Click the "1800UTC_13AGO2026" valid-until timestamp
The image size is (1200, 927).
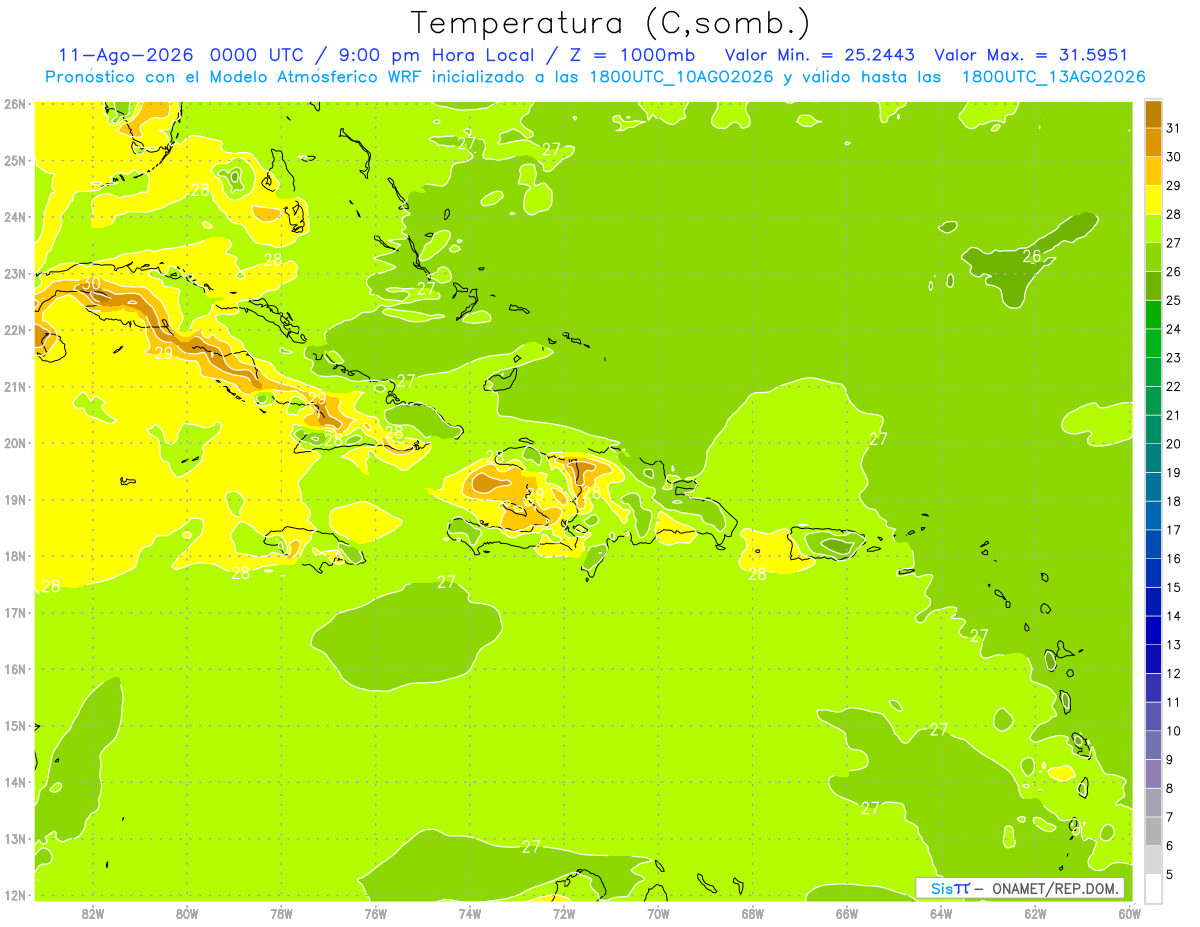1053,77
